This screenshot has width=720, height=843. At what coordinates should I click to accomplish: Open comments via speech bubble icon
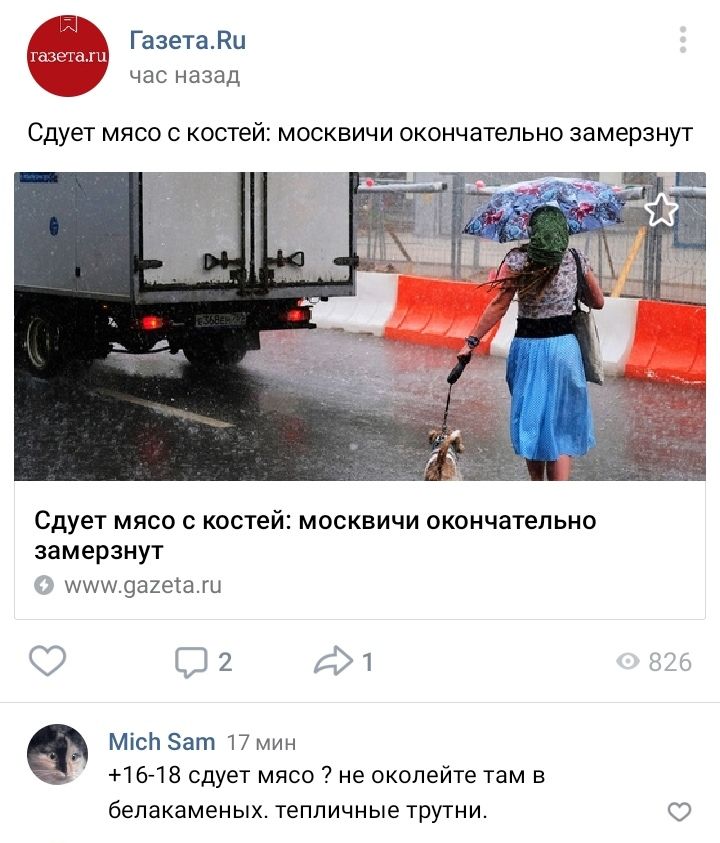pyautogui.click(x=191, y=662)
